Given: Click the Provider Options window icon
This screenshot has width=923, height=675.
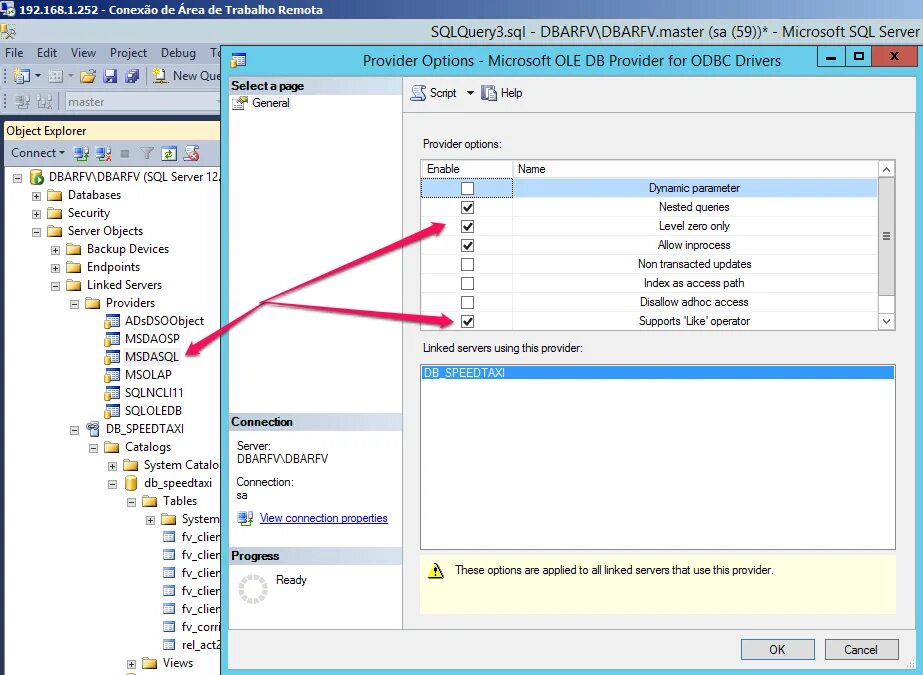Looking at the screenshot, I should pos(238,60).
